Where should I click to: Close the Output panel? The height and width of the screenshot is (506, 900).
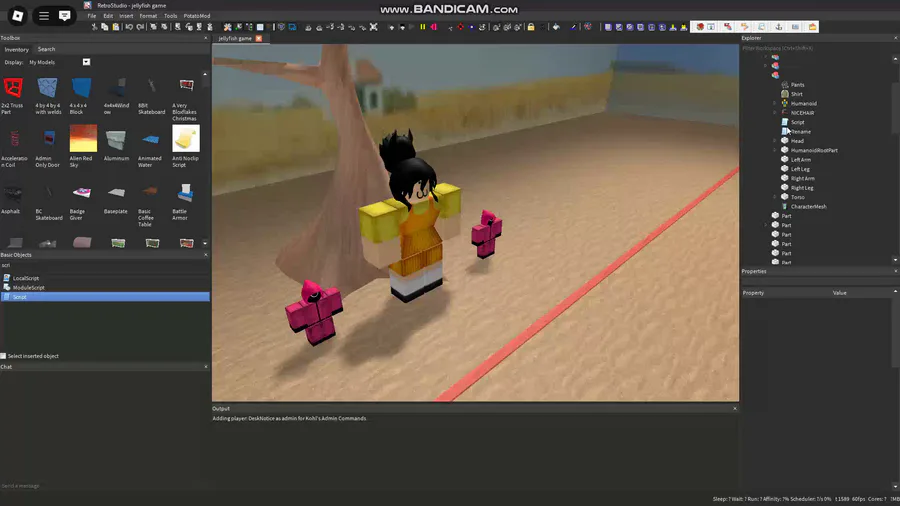735,408
